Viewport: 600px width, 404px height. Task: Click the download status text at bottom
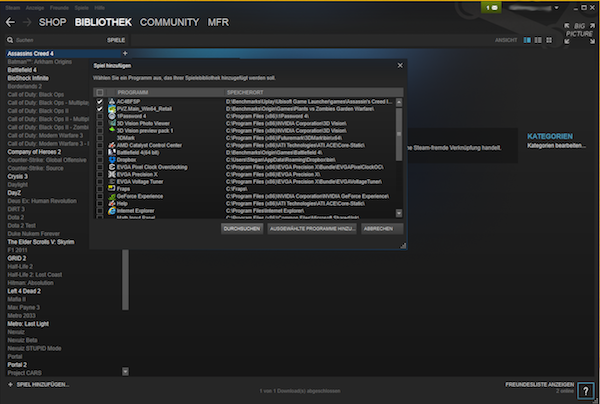(x=300, y=391)
